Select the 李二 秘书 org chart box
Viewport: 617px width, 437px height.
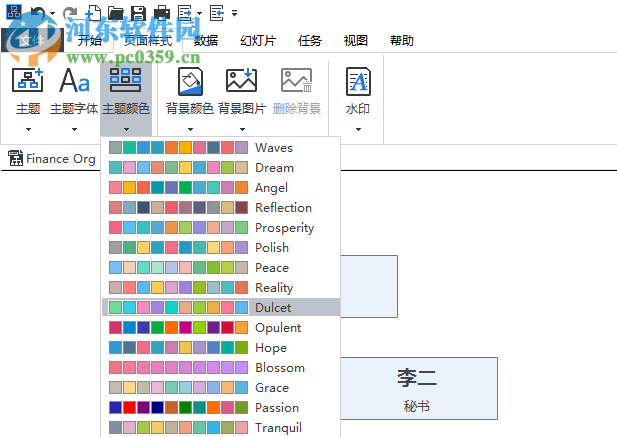click(x=419, y=388)
